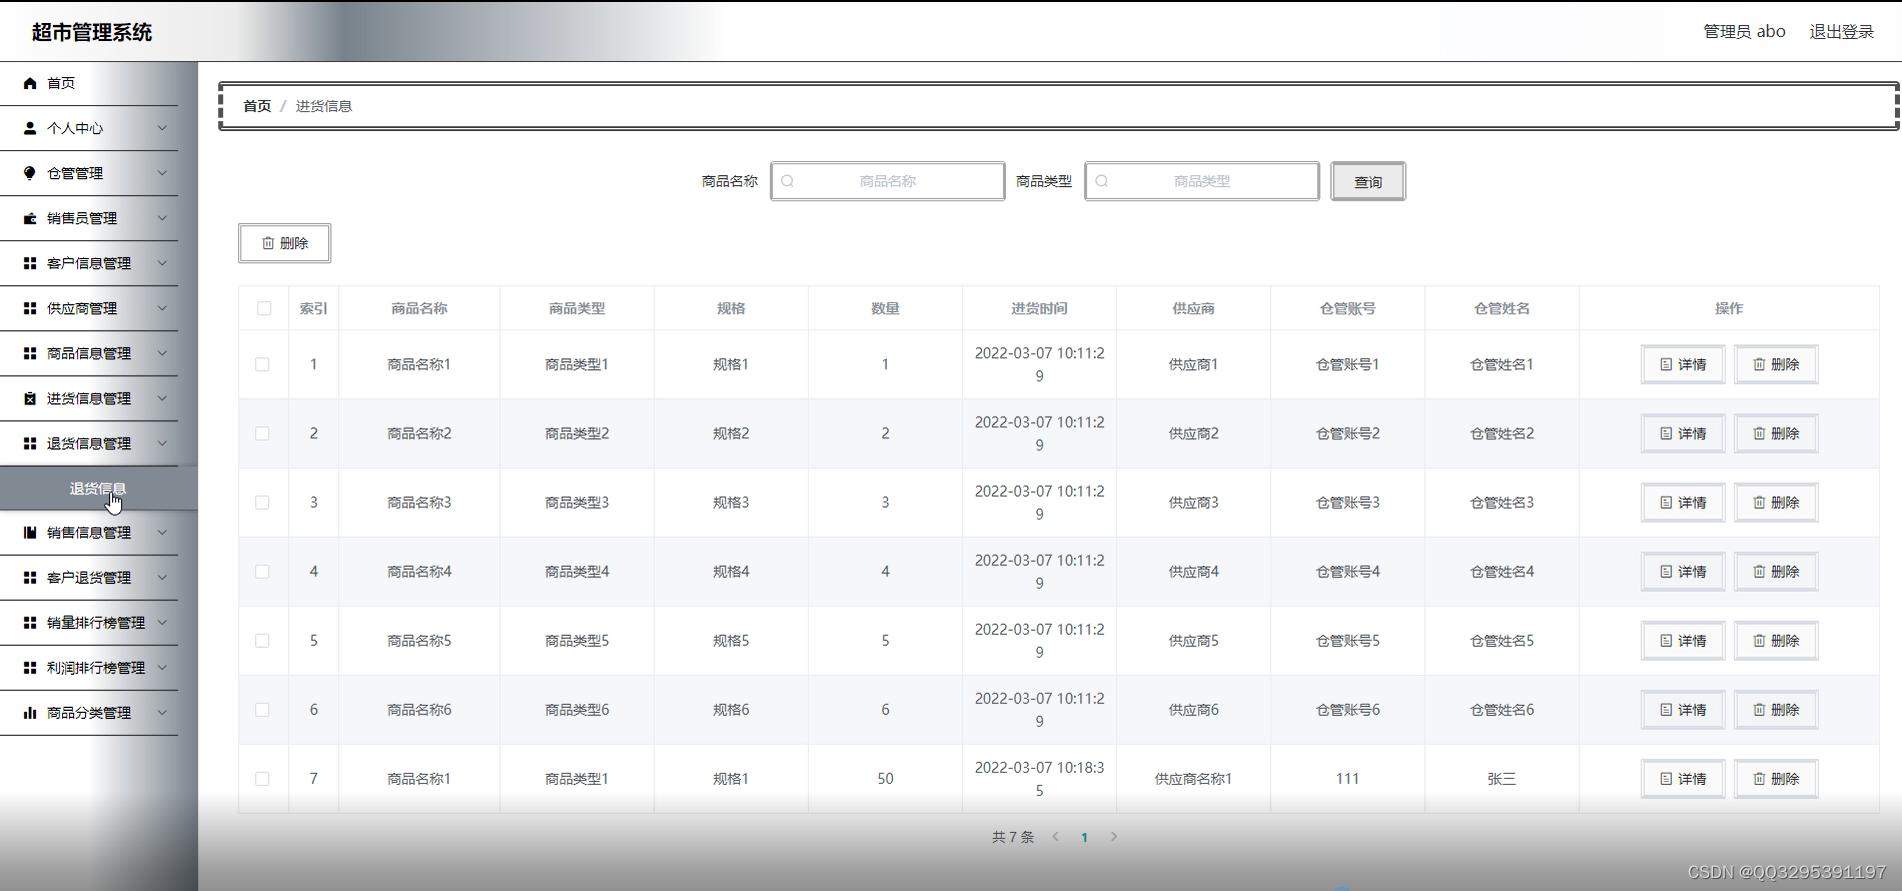Open the 客户退货管理 menu

click(x=89, y=577)
